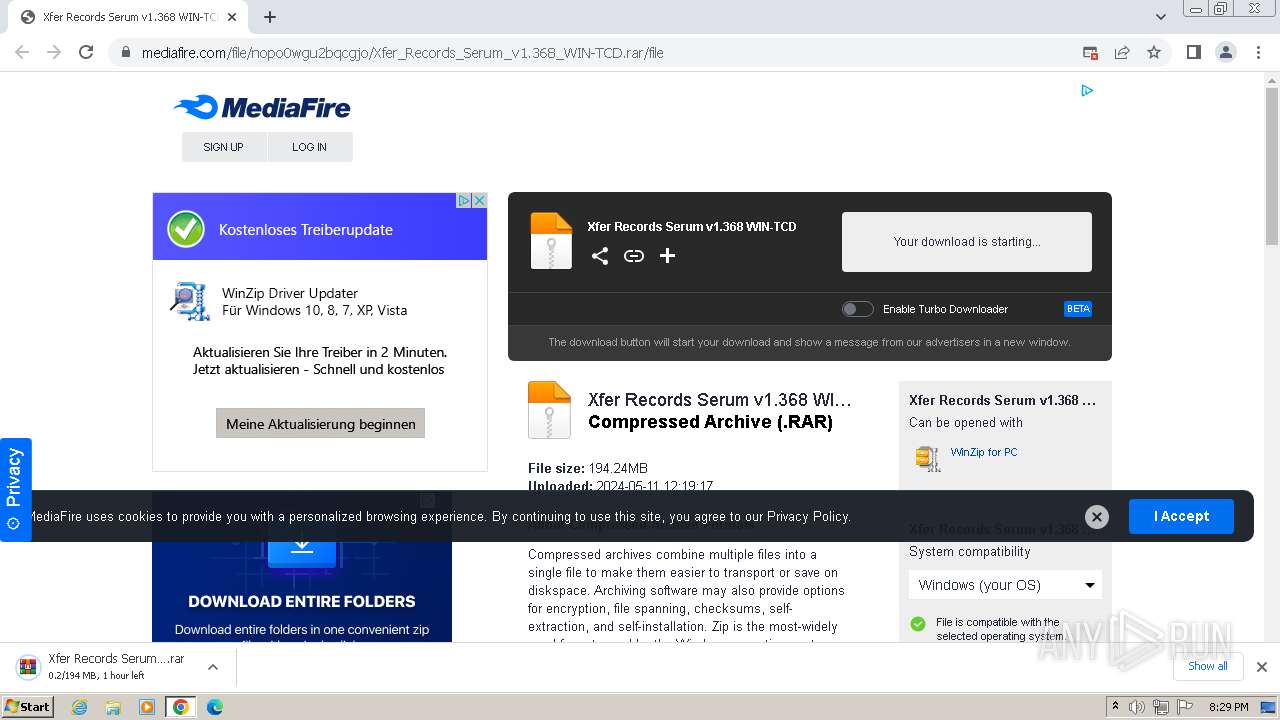Viewport: 1280px width, 720px height.
Task: Click Meine Aktualisierung beginnen
Action: [321, 423]
